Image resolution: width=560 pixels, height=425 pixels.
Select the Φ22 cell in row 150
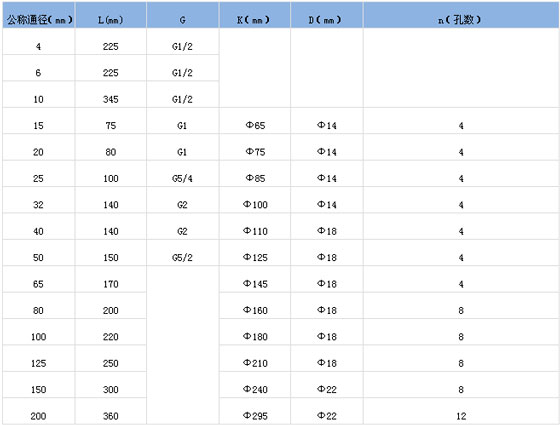(x=327, y=389)
